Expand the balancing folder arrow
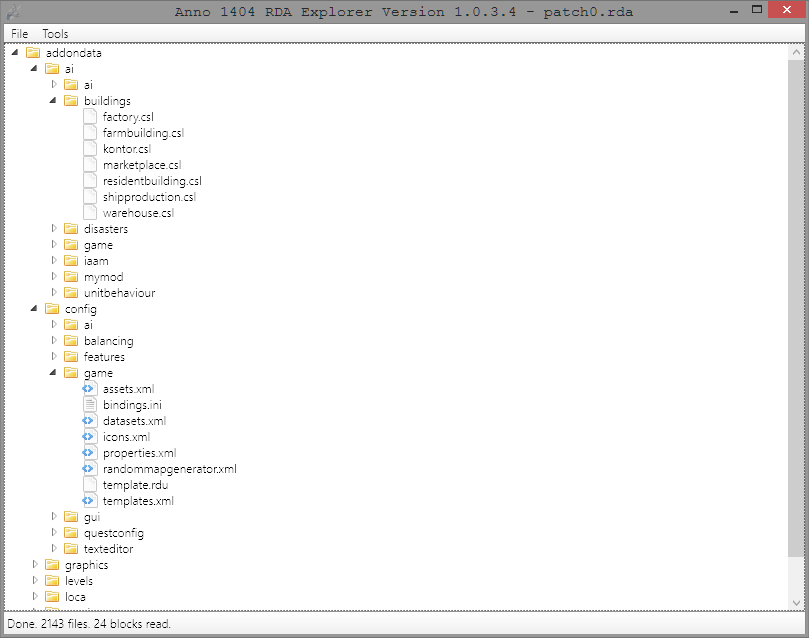 pyautogui.click(x=54, y=340)
